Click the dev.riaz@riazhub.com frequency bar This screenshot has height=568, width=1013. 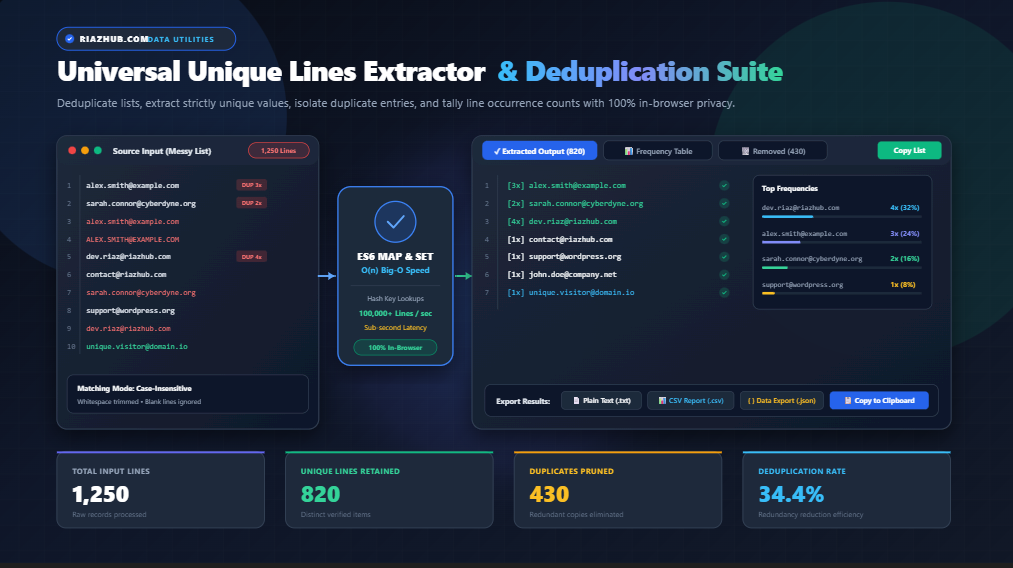point(841,216)
